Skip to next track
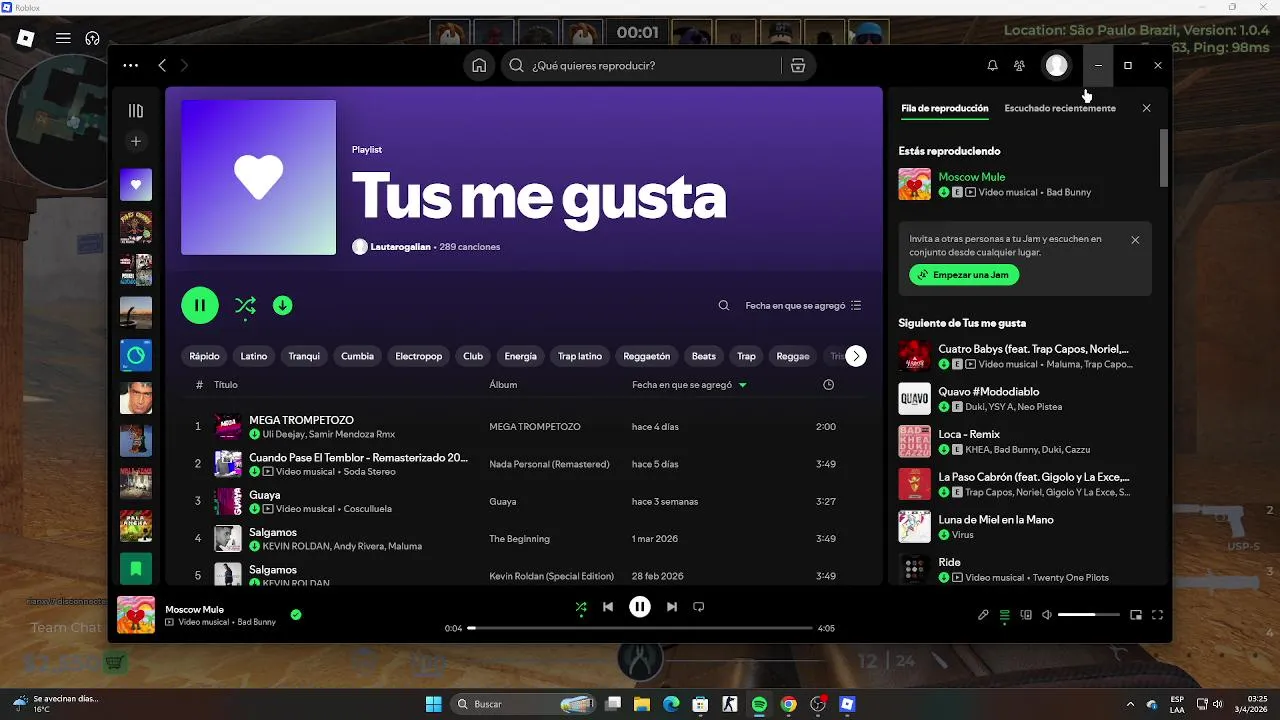This screenshot has height=720, width=1280. (x=672, y=606)
